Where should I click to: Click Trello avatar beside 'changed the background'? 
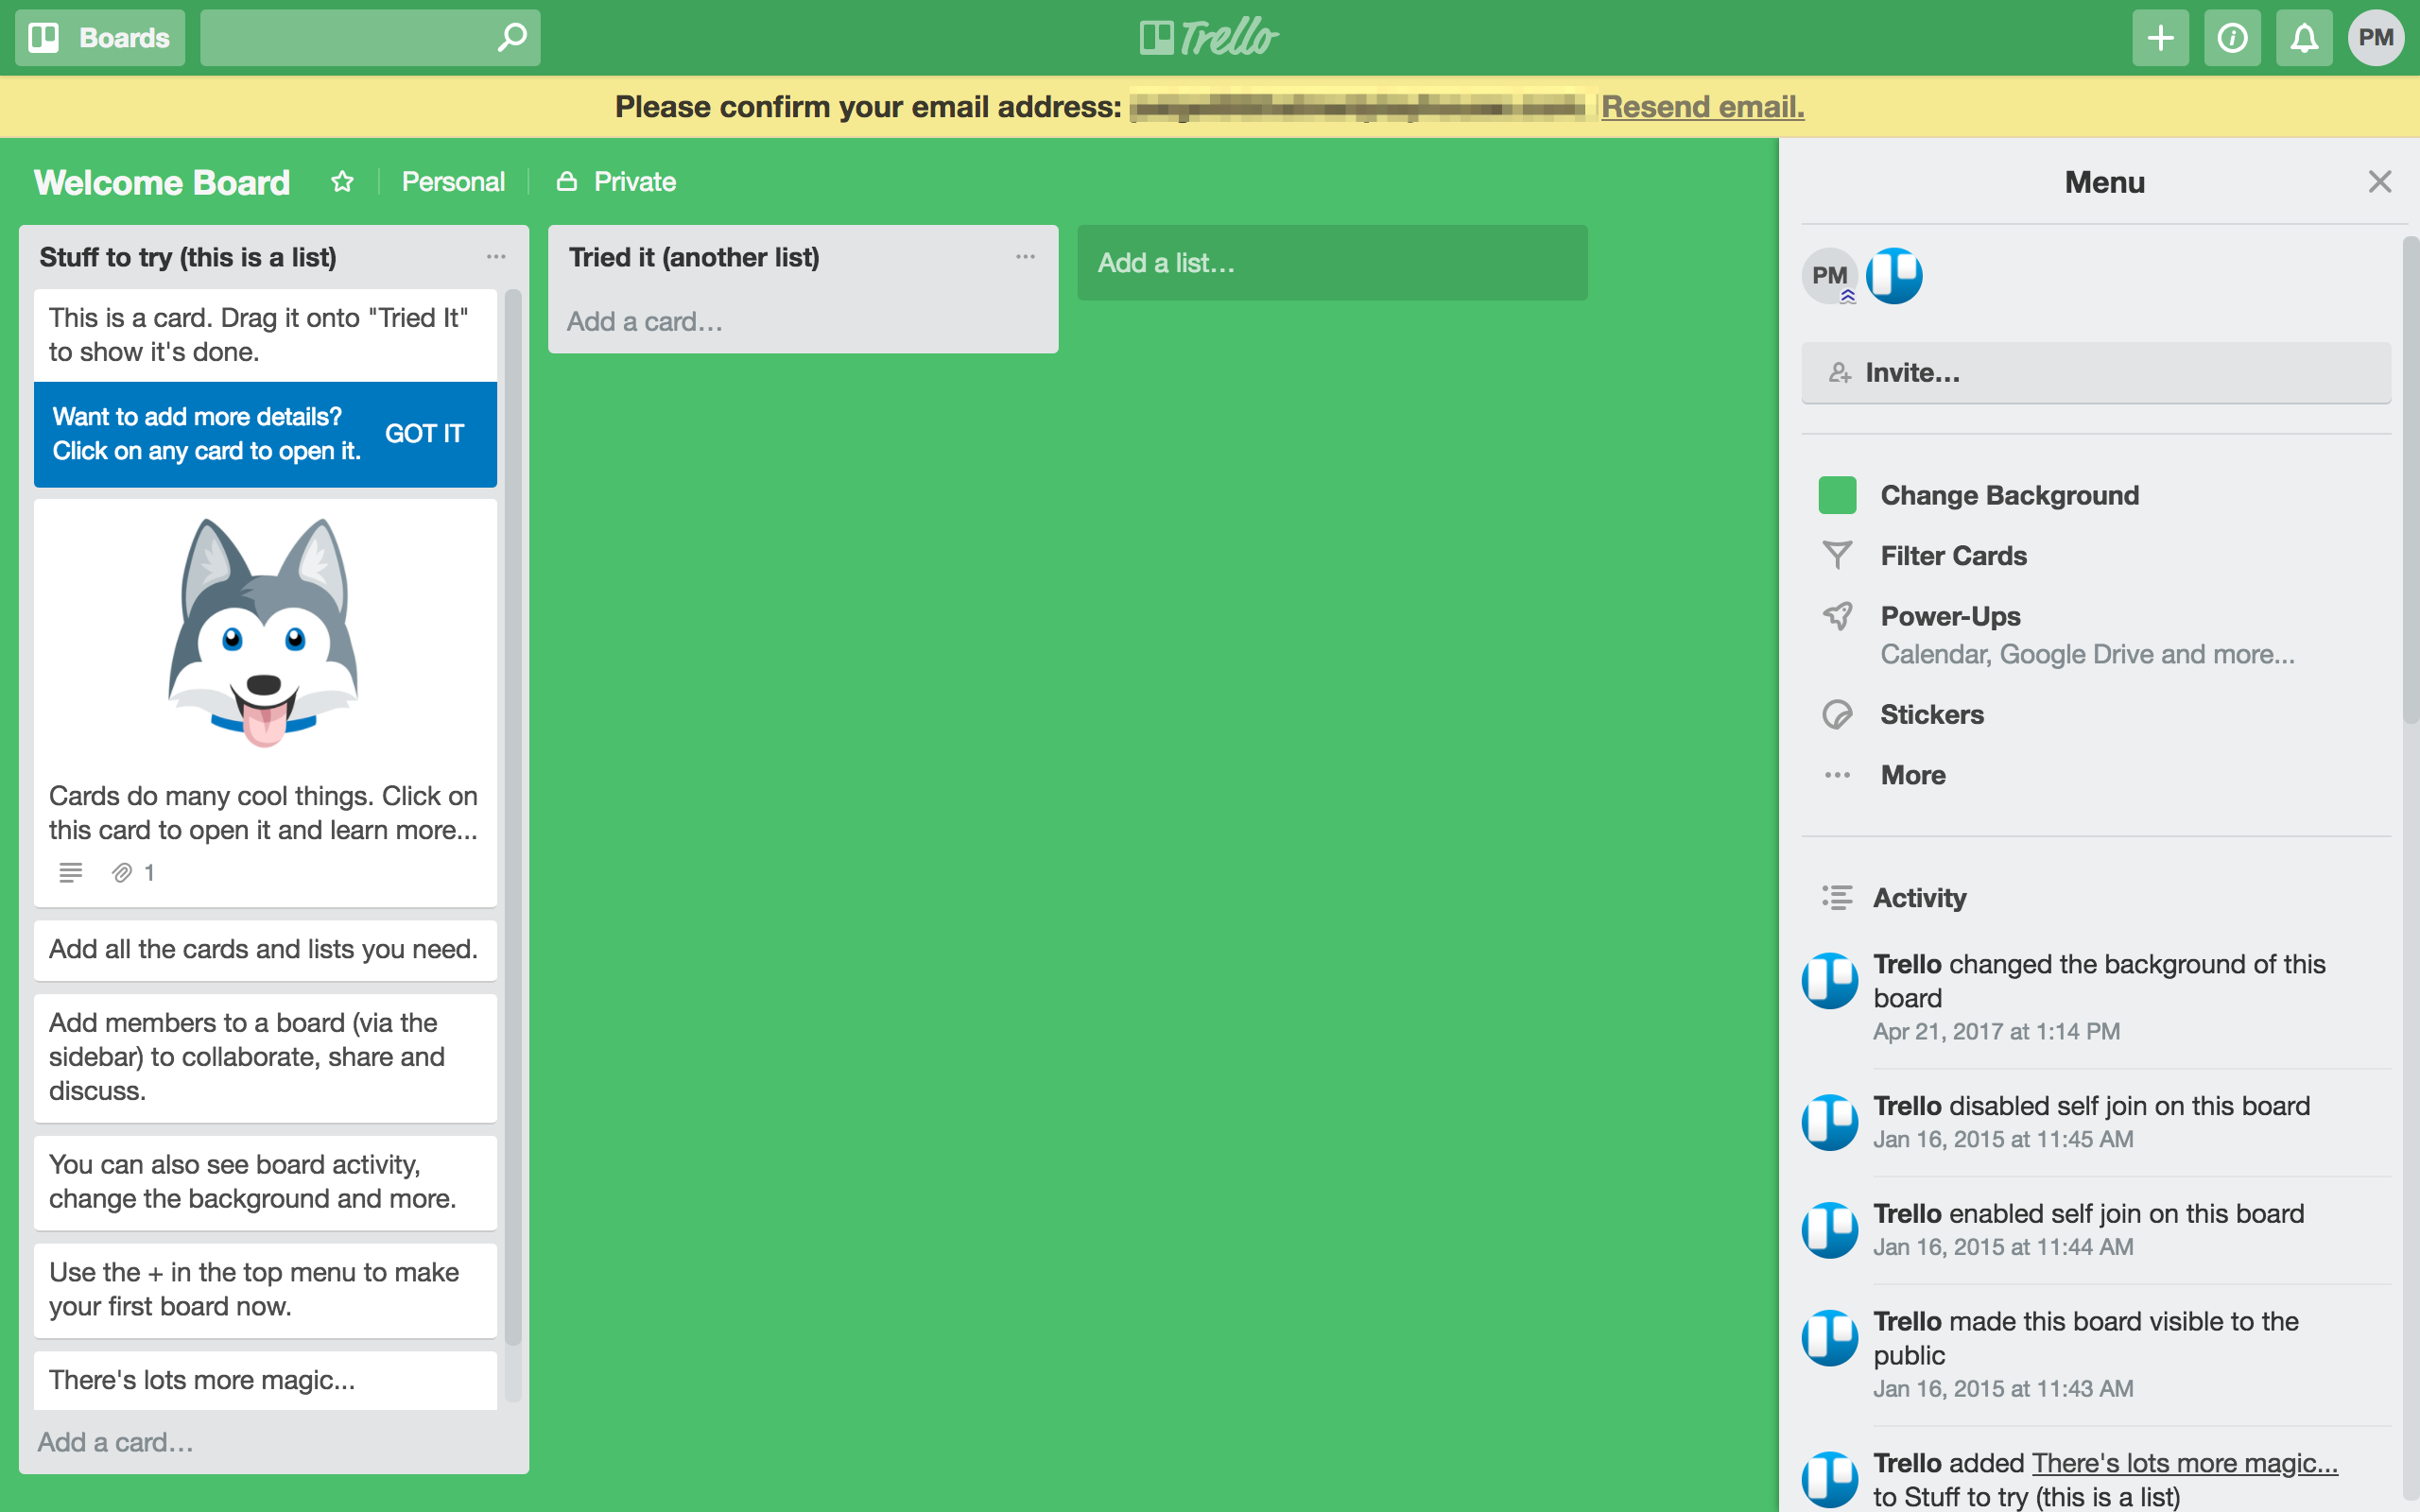pyautogui.click(x=1830, y=981)
